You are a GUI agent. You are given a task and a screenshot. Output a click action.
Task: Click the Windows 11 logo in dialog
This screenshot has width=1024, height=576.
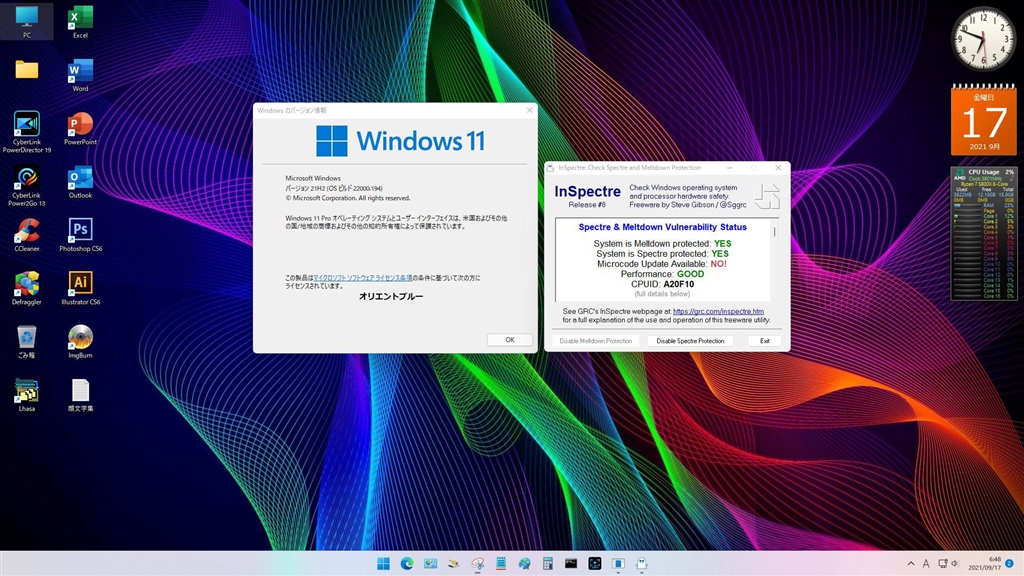pos(400,141)
